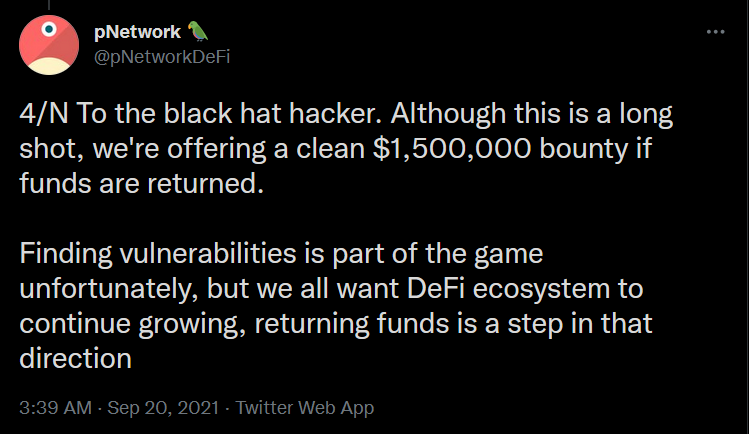Click the 3:39 AM timestamp
Viewport: 749px width, 434px height.
[55, 408]
